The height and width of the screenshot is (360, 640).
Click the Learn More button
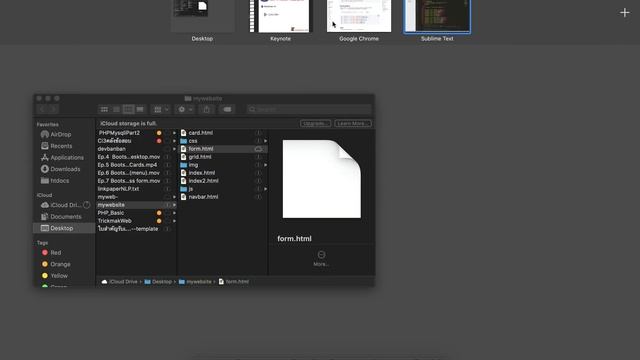pos(353,123)
